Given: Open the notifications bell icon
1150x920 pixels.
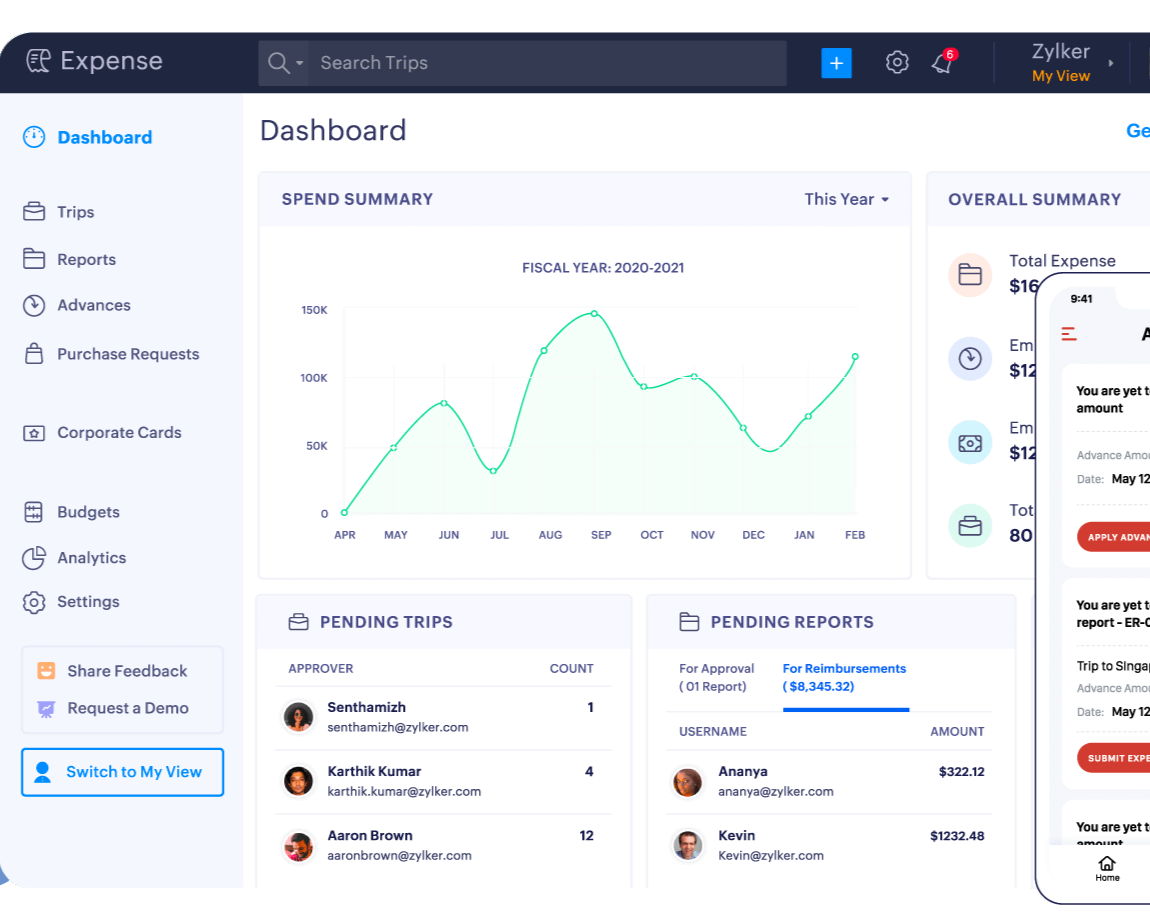Looking at the screenshot, I should 941,63.
